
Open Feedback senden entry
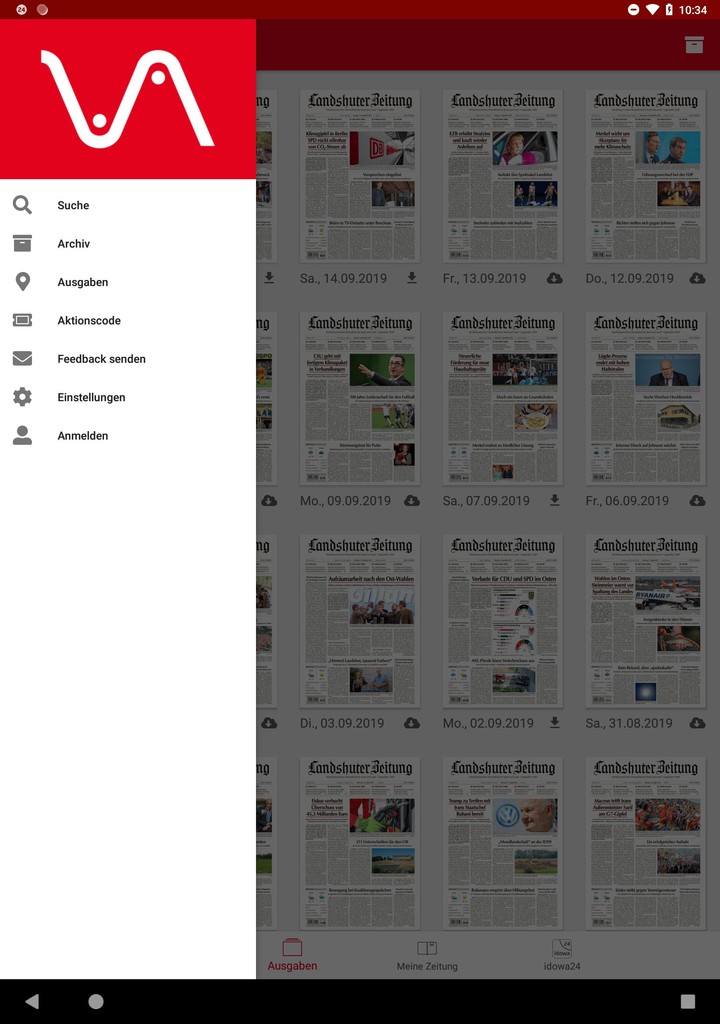pyautogui.click(x=128, y=359)
